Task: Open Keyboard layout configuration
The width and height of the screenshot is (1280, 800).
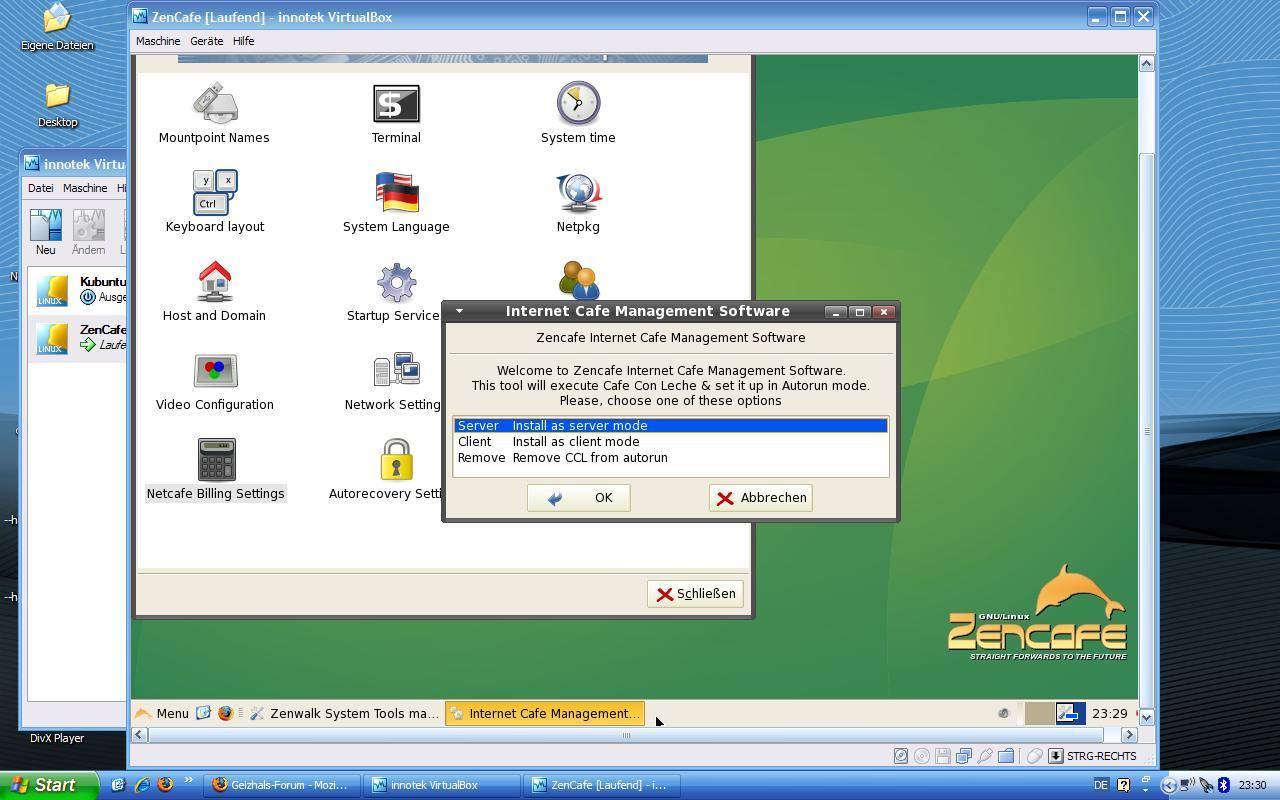Action: 215,202
